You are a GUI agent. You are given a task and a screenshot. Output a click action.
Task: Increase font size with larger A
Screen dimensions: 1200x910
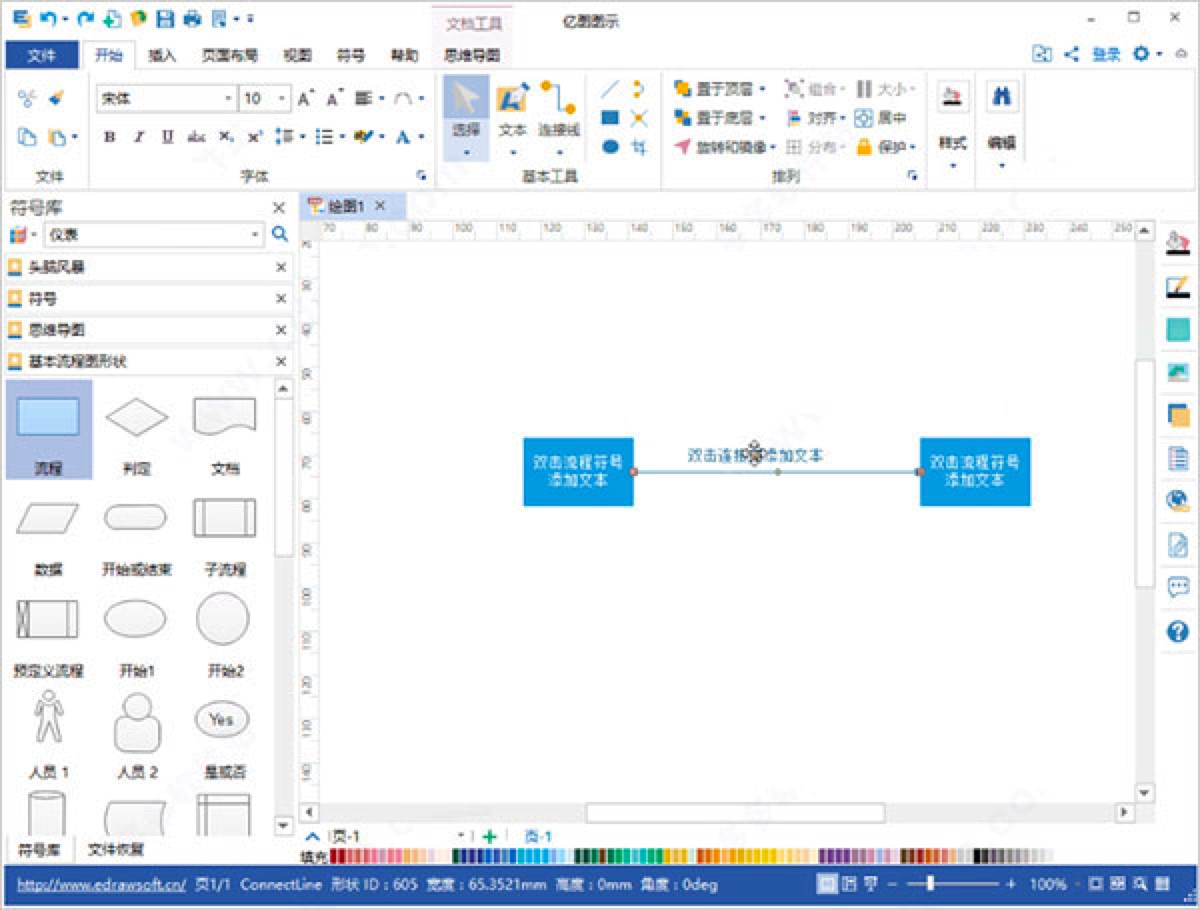[x=306, y=98]
